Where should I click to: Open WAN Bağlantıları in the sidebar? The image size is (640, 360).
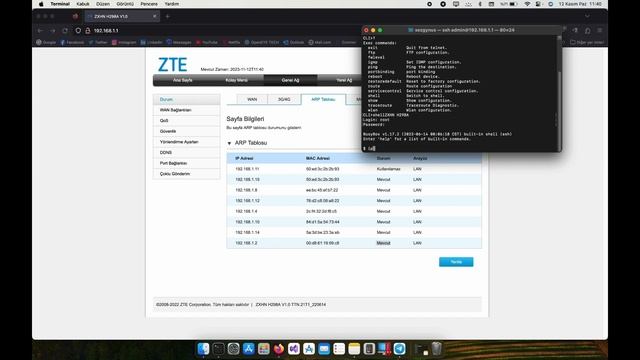pos(187,110)
